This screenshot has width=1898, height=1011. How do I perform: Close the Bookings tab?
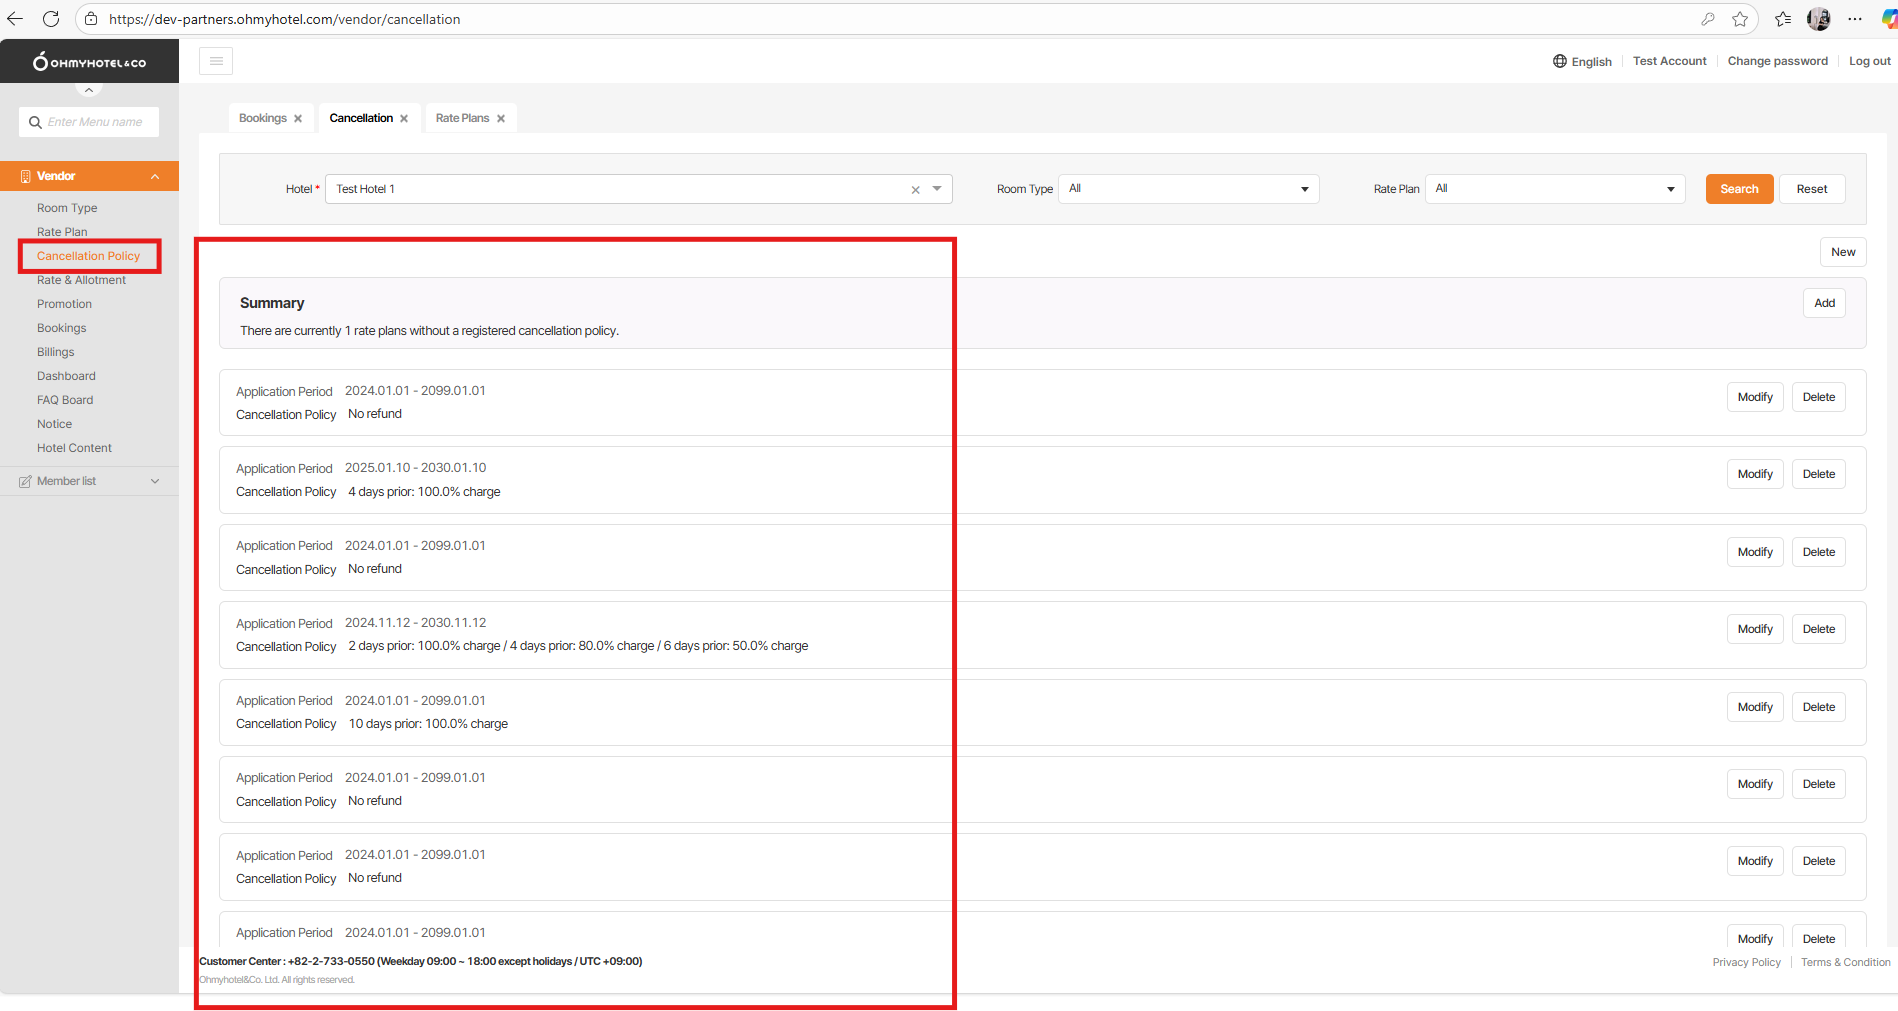pos(298,118)
